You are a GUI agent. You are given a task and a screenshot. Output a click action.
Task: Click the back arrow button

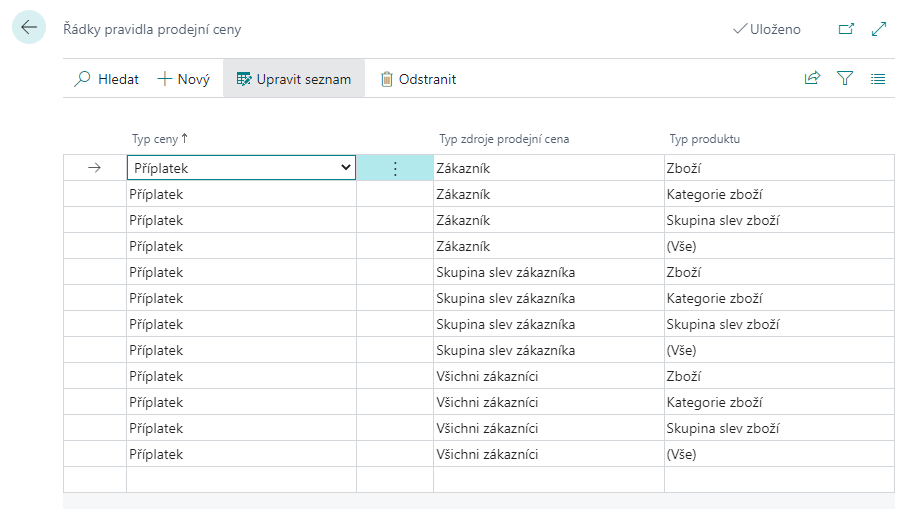tap(28, 29)
